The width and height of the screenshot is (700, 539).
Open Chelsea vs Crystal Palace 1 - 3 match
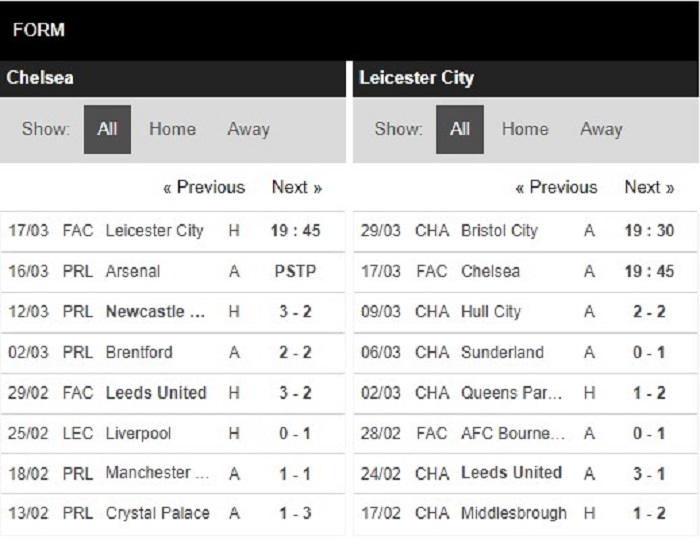pos(172,514)
